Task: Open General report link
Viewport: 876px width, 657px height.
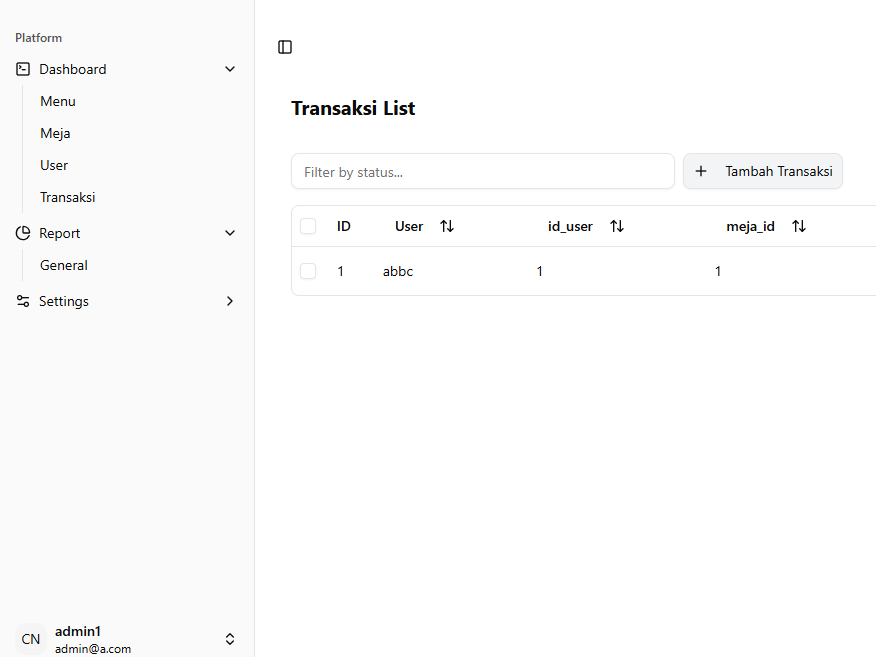Action: [64, 265]
